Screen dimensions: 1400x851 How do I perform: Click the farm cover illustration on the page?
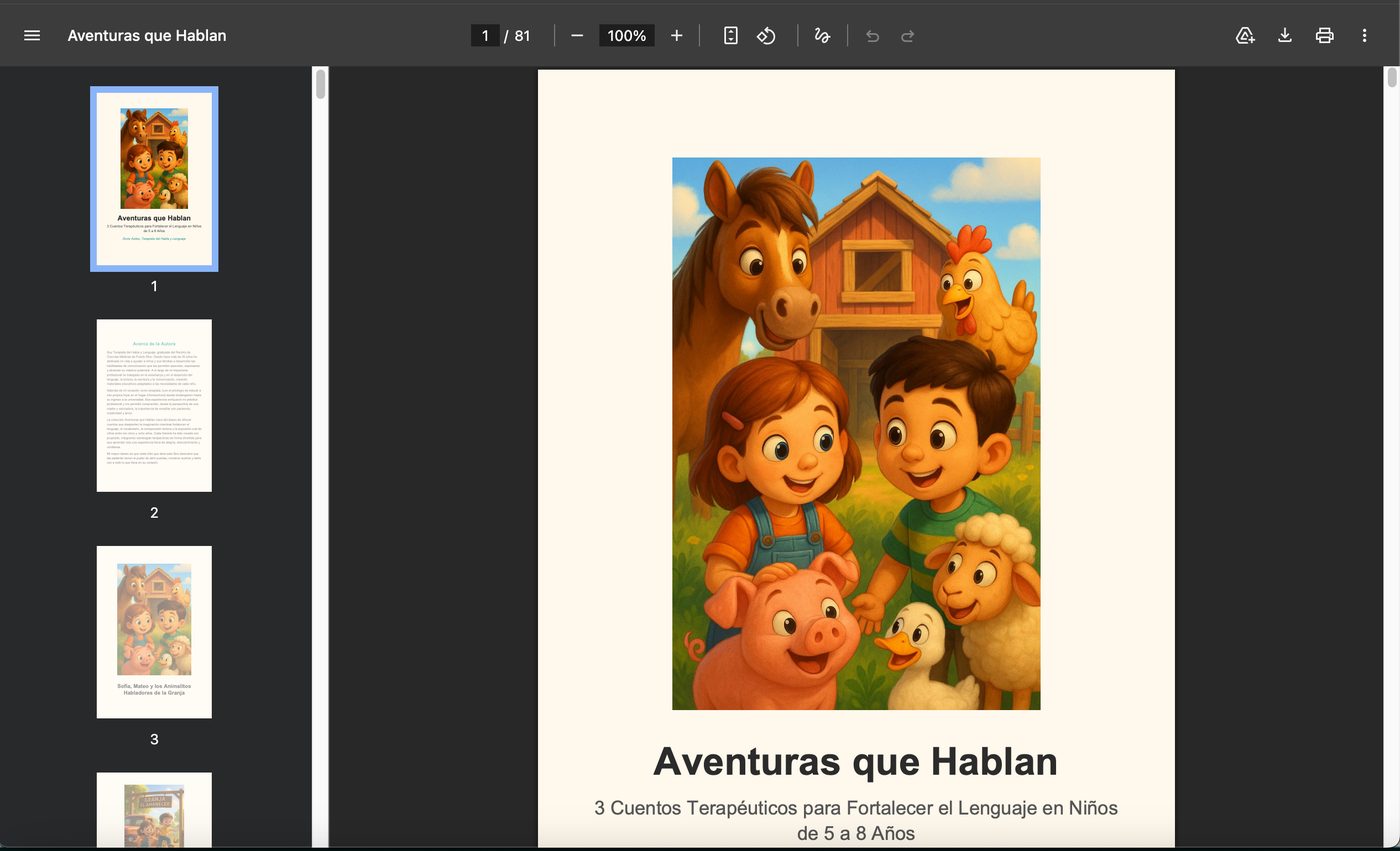click(x=856, y=433)
